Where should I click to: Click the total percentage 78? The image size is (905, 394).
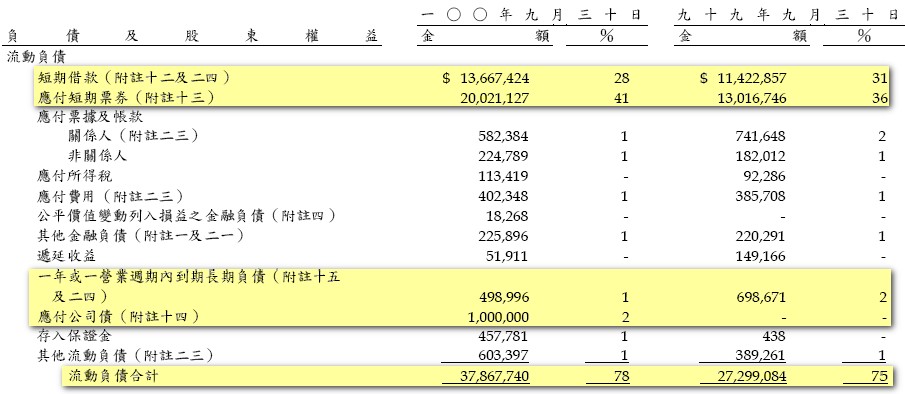pyautogui.click(x=621, y=377)
